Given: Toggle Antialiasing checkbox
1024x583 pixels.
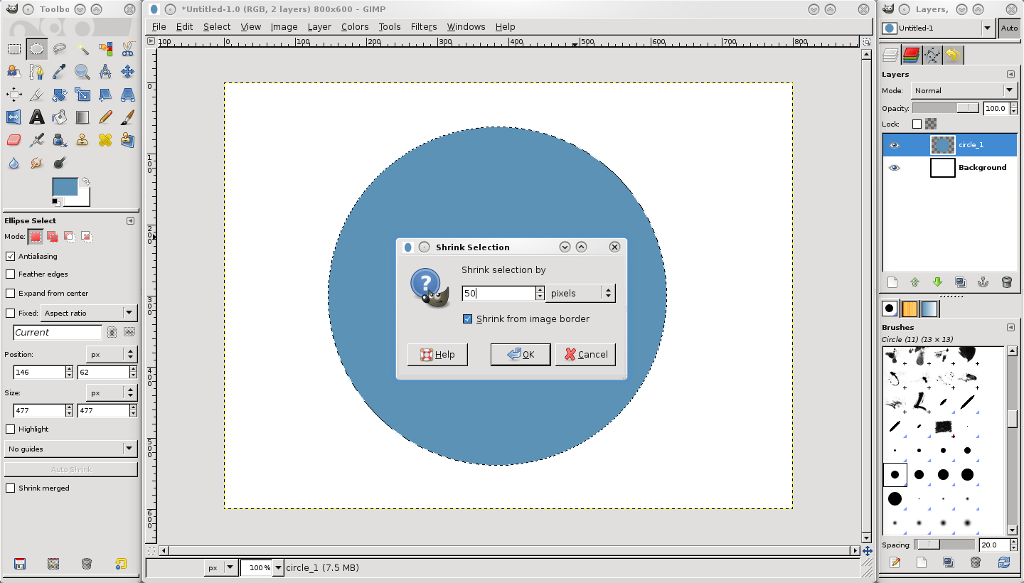Looking at the screenshot, I should point(10,256).
